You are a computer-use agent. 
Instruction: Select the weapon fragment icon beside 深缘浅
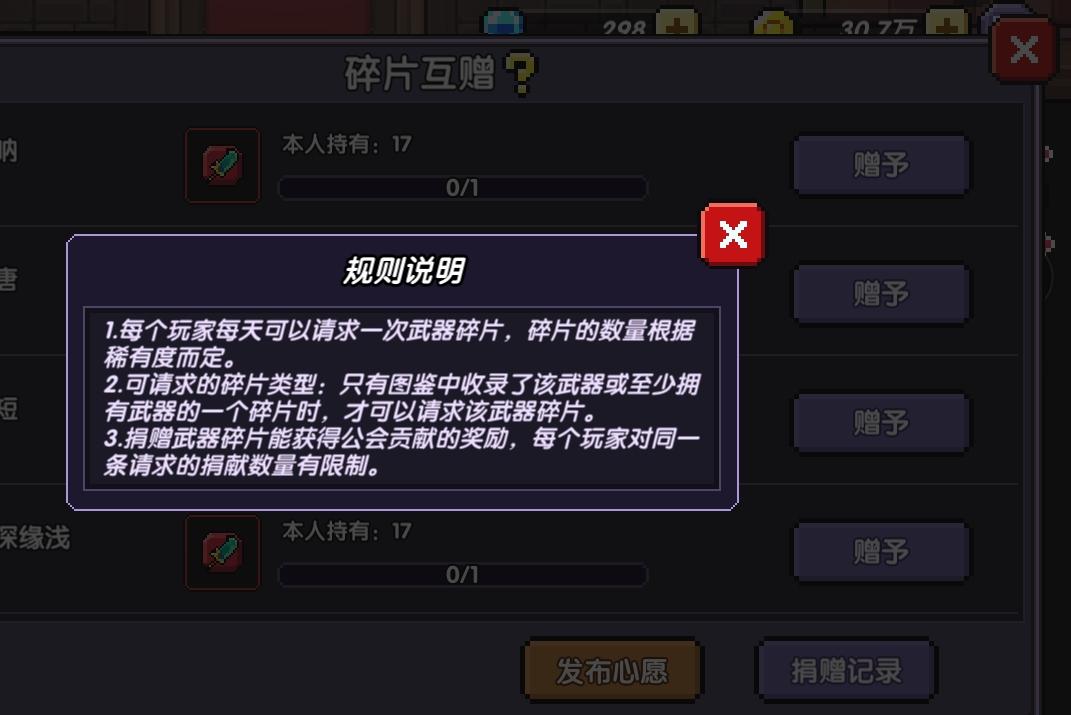[223, 552]
